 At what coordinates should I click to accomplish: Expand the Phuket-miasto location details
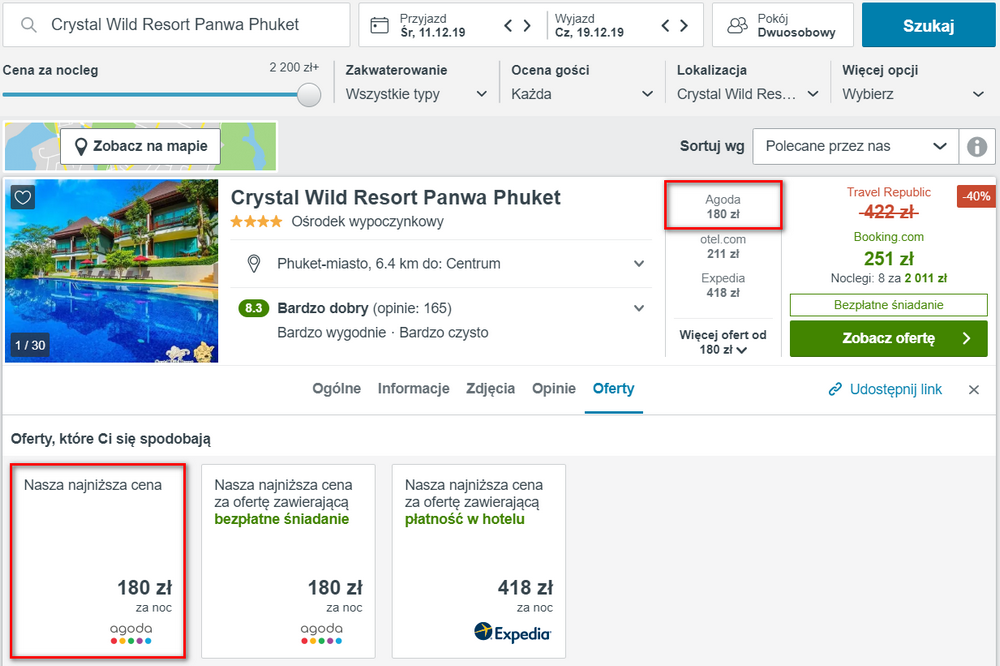tap(639, 263)
